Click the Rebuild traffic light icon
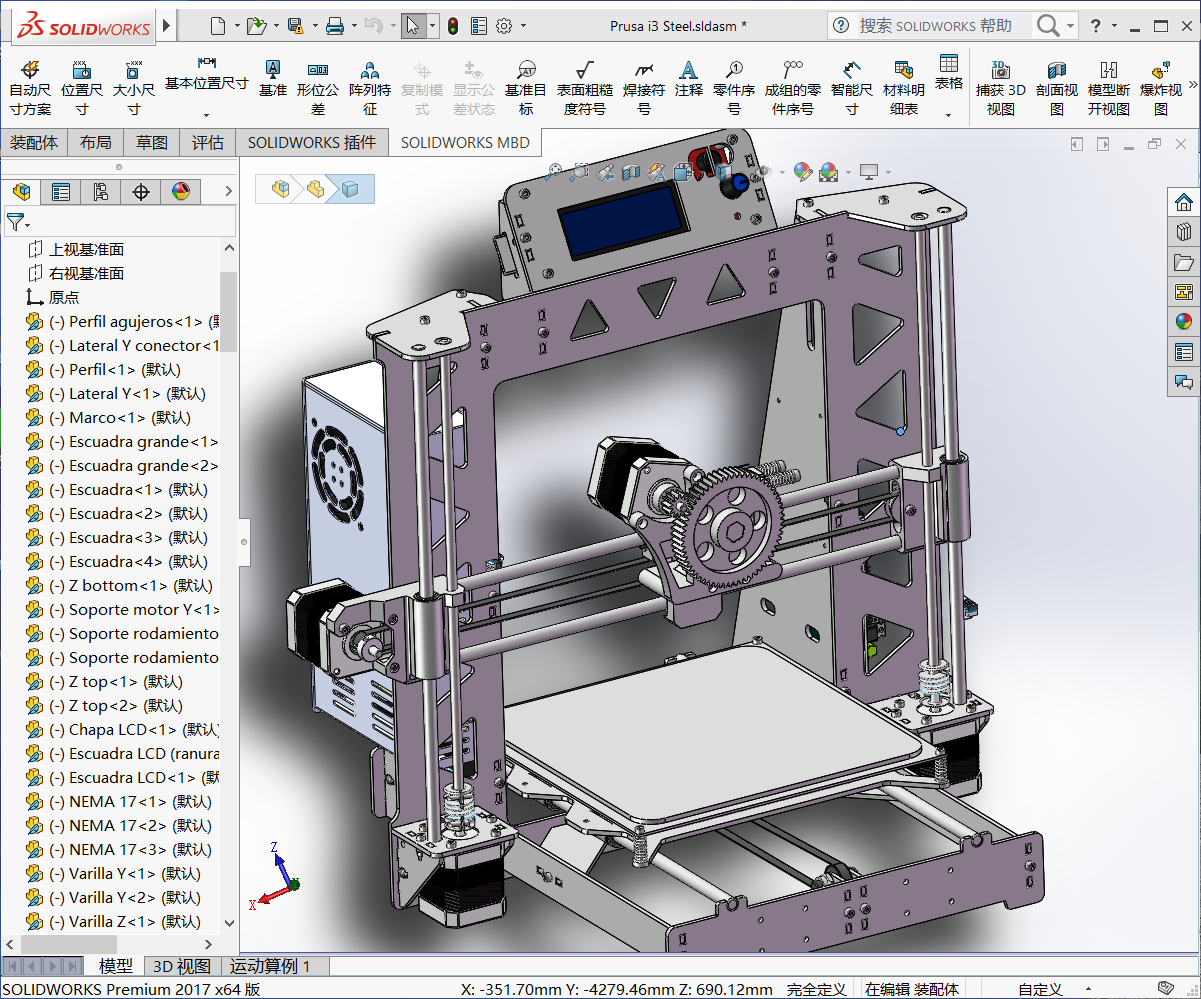The height and width of the screenshot is (999, 1201). (x=453, y=26)
